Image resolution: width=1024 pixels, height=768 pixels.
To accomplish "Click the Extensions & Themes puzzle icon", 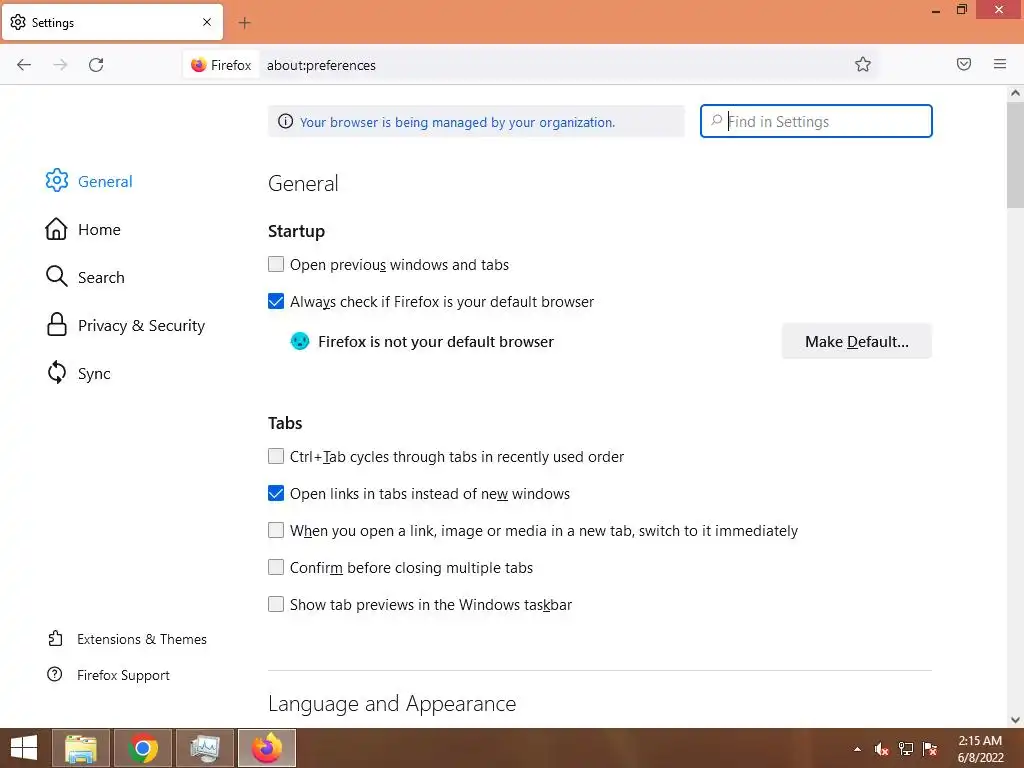I will pyautogui.click(x=56, y=638).
